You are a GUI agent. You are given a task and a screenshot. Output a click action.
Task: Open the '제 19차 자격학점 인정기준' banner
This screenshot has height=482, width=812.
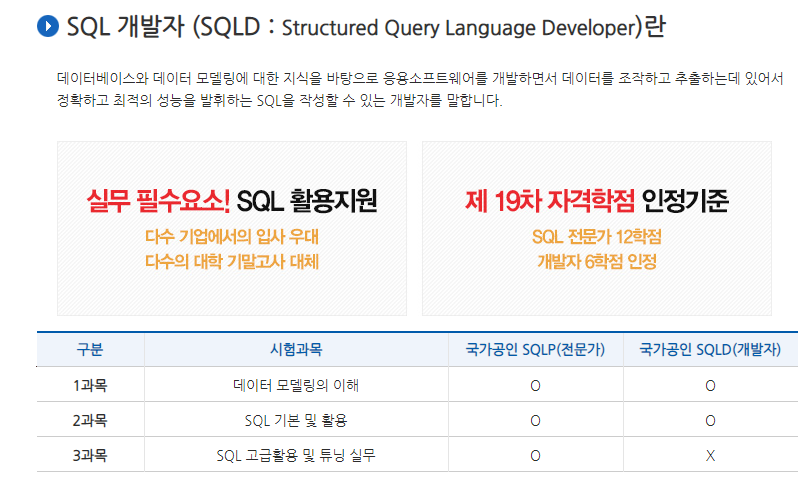click(597, 228)
